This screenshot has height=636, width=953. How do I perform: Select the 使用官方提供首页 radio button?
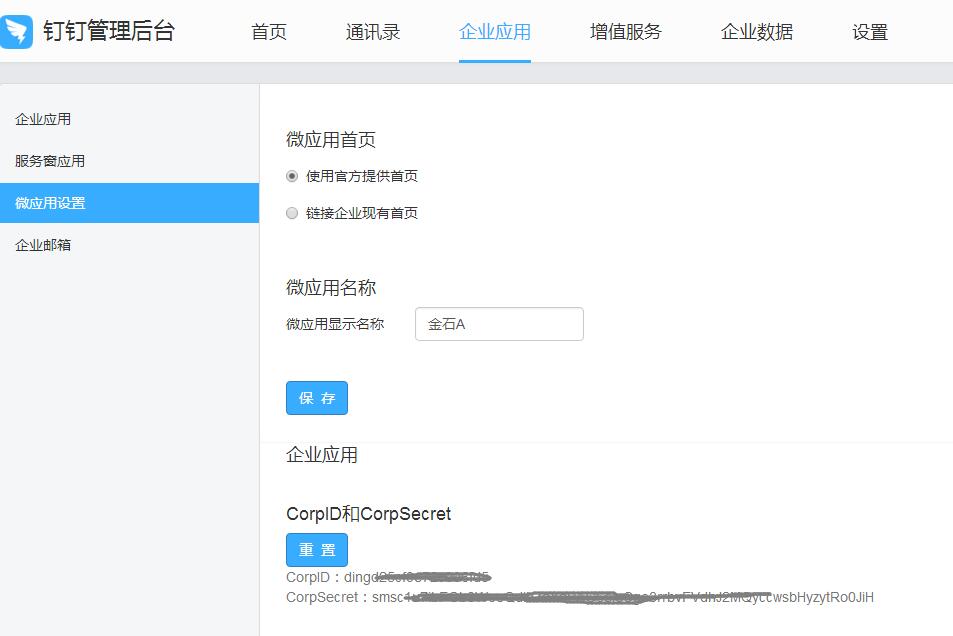[292, 176]
